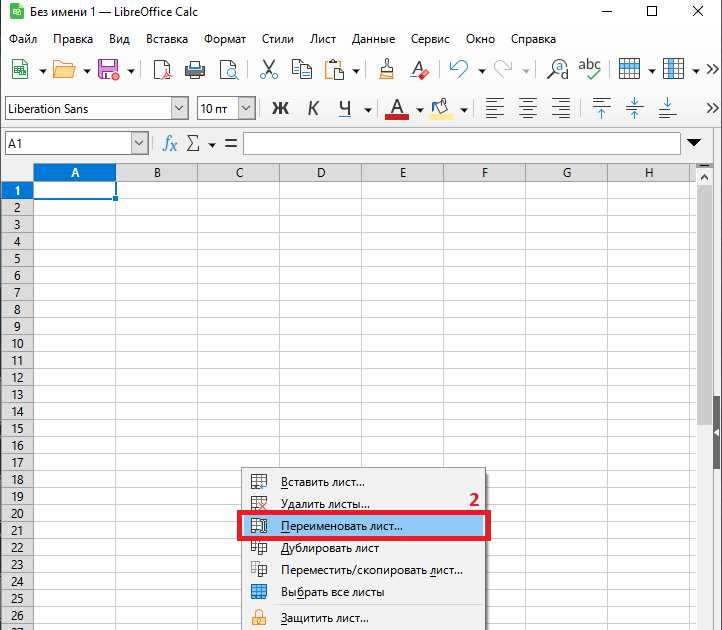Save the document with the floppy disk icon
The width and height of the screenshot is (722, 630).
[108, 70]
